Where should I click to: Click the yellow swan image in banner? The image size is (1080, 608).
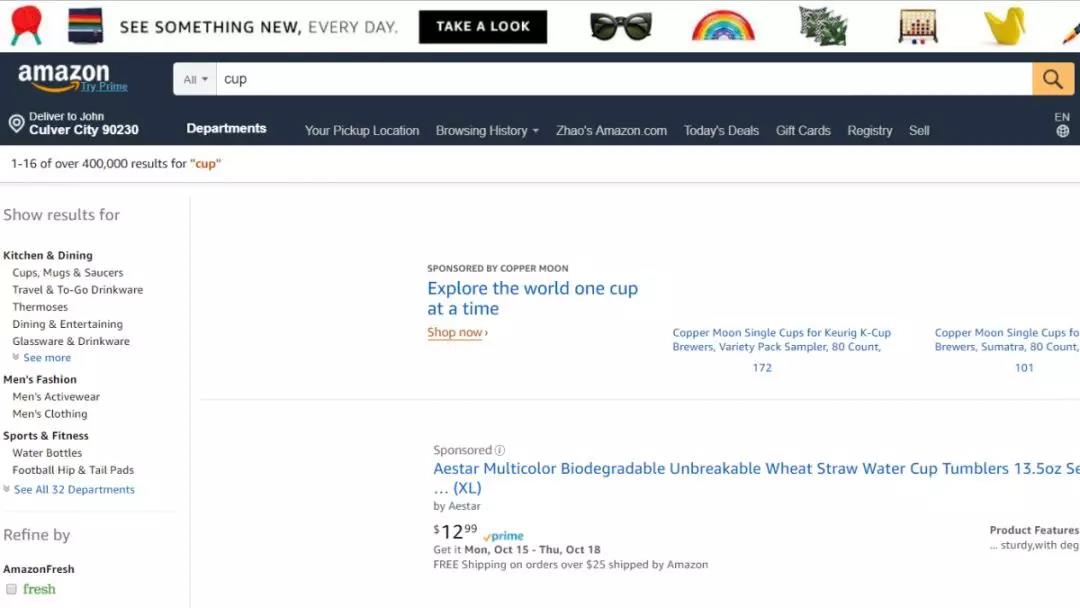pyautogui.click(x=1004, y=26)
